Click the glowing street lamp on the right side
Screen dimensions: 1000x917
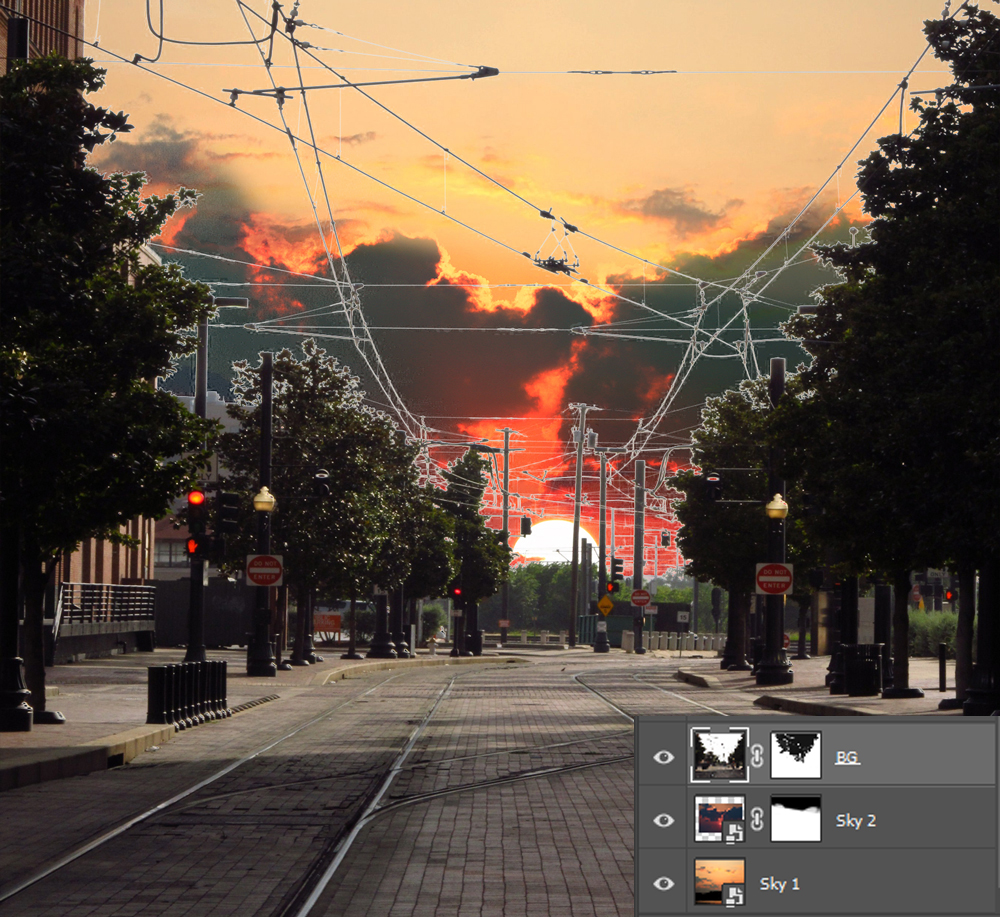777,507
